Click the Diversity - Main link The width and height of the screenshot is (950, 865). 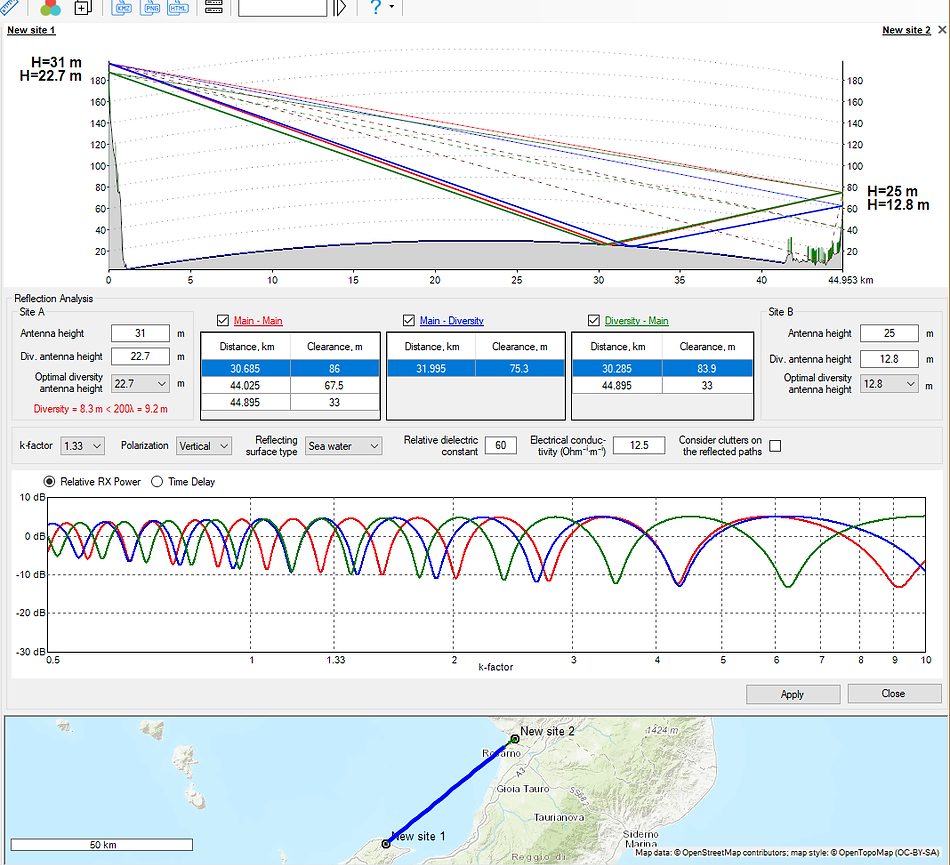[x=636, y=320]
